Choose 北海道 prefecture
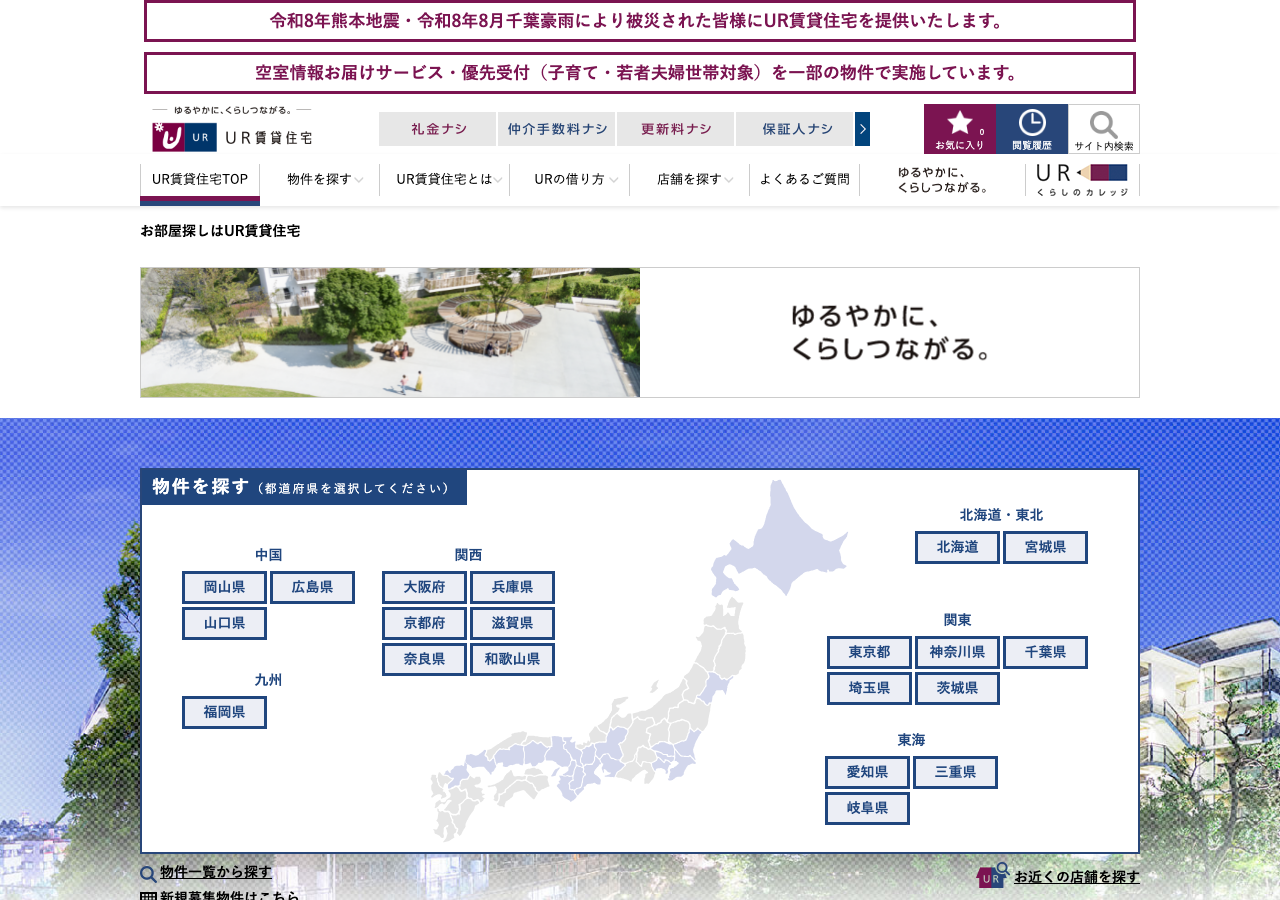The image size is (1280, 900). (x=957, y=548)
